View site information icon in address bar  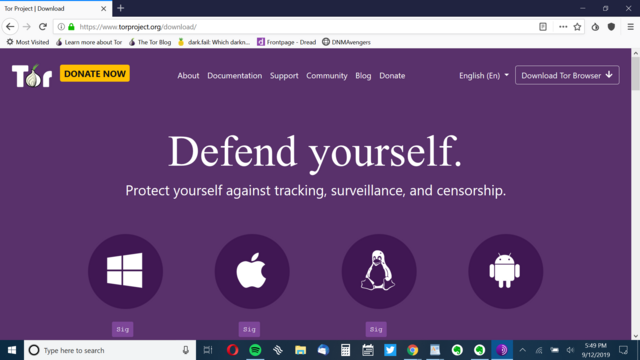[61, 27]
